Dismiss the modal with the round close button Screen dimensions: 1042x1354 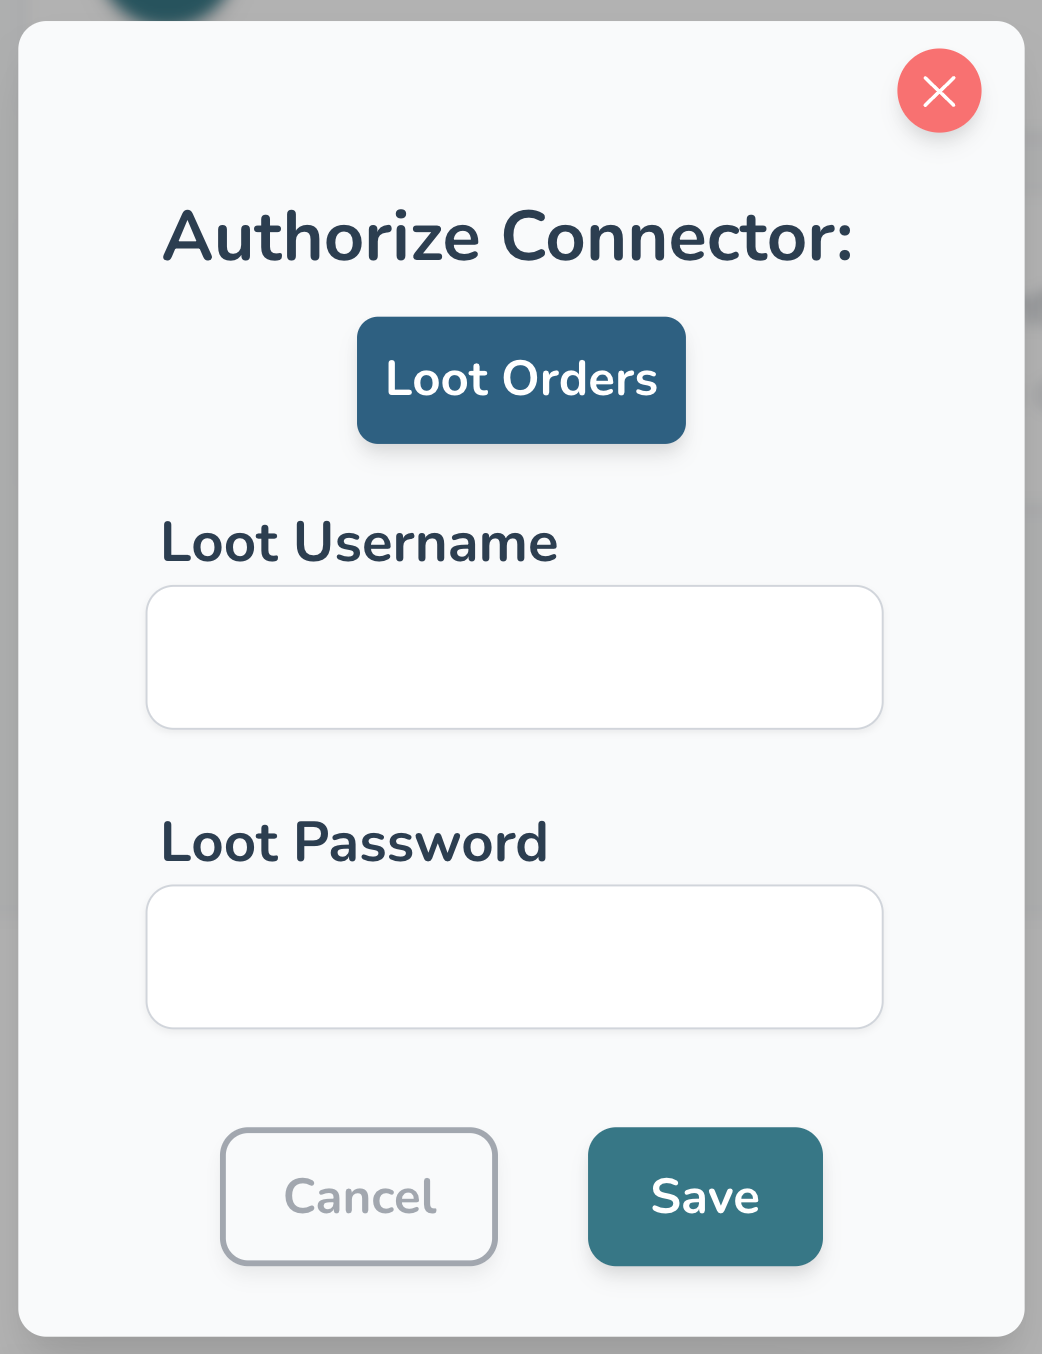(939, 91)
